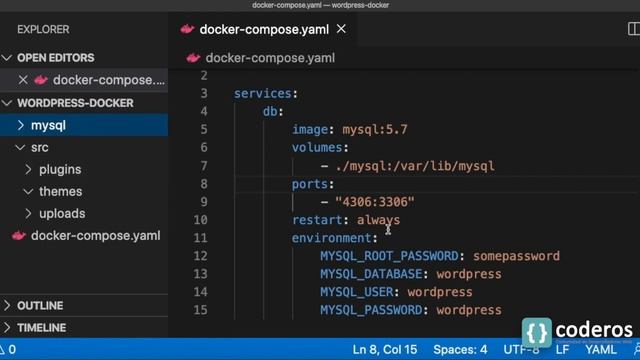This screenshot has height=360, width=640.
Task: Click the split editor icon
Action: [634, 29]
